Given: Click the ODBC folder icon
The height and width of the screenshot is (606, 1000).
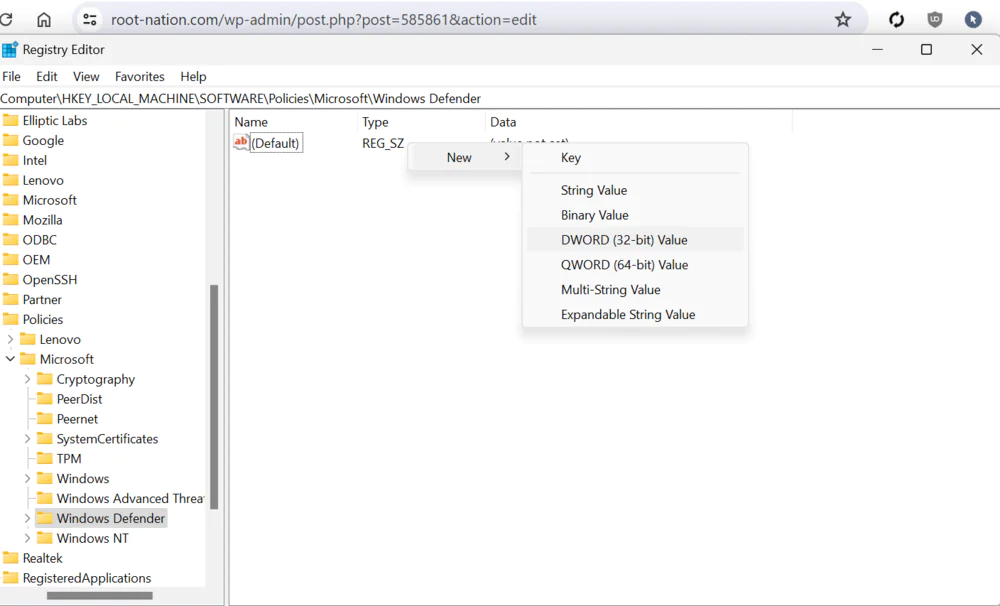Looking at the screenshot, I should (10, 239).
